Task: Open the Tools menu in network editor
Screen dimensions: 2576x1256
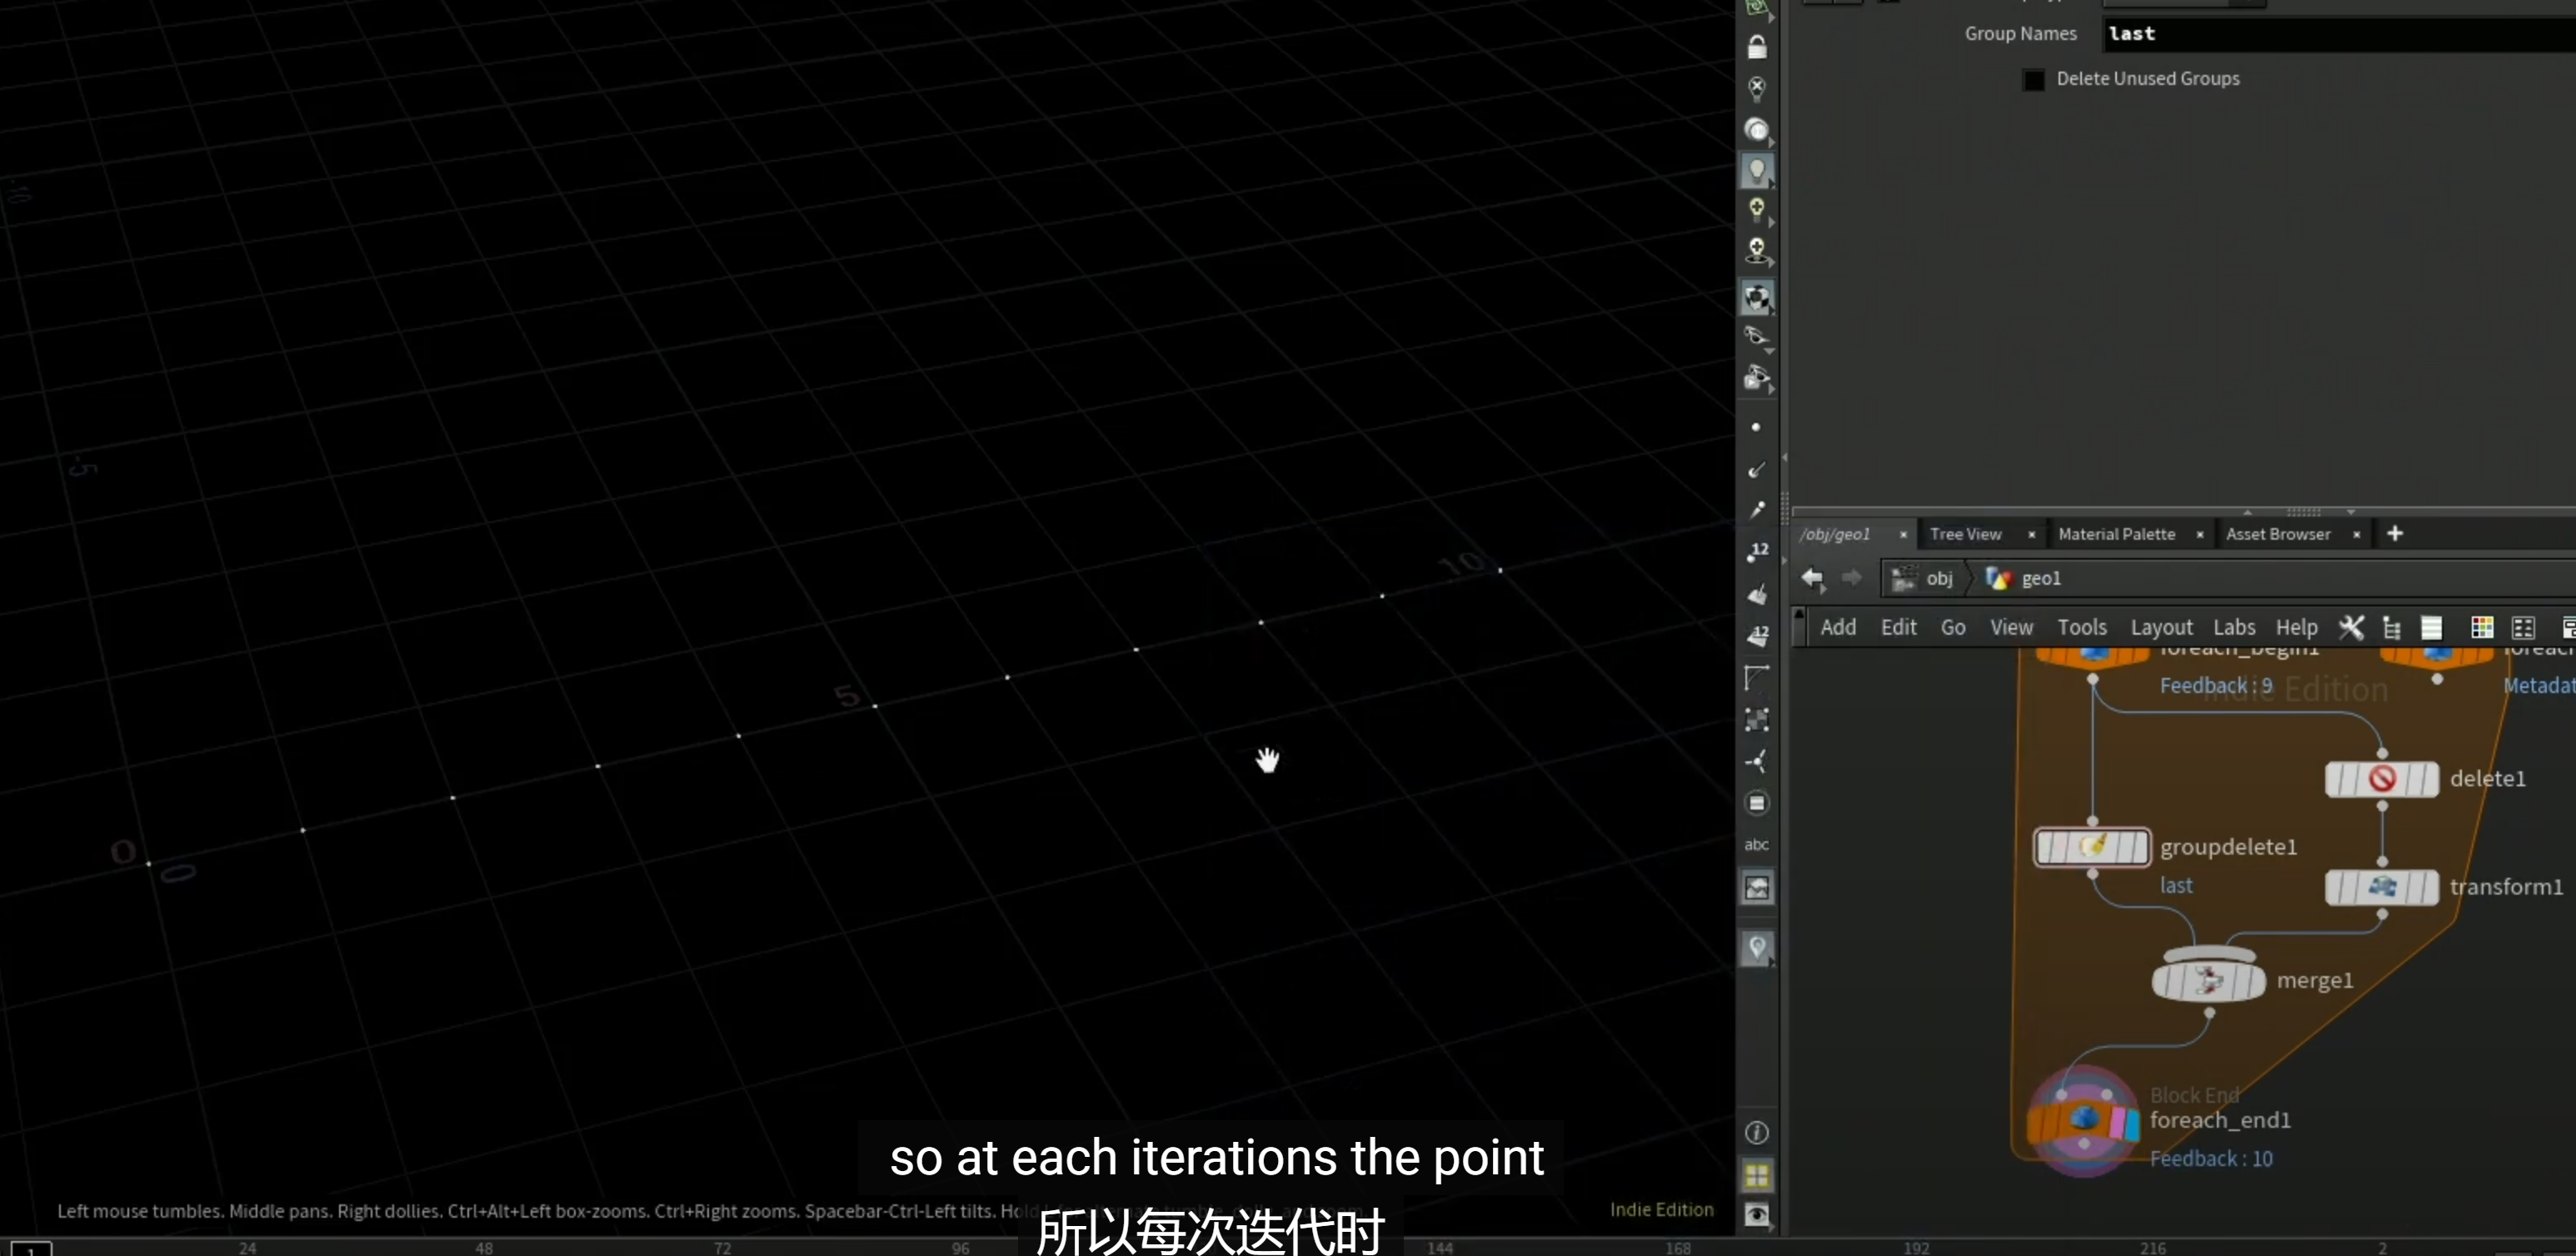Action: coord(2082,627)
